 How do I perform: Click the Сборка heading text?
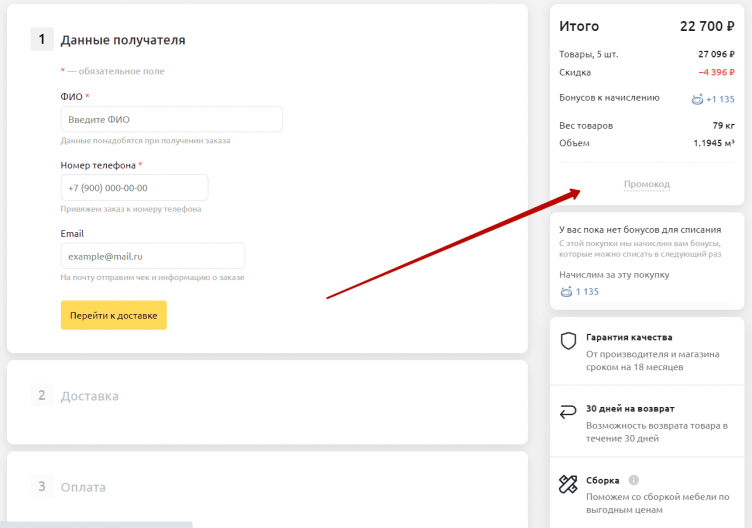coord(603,480)
